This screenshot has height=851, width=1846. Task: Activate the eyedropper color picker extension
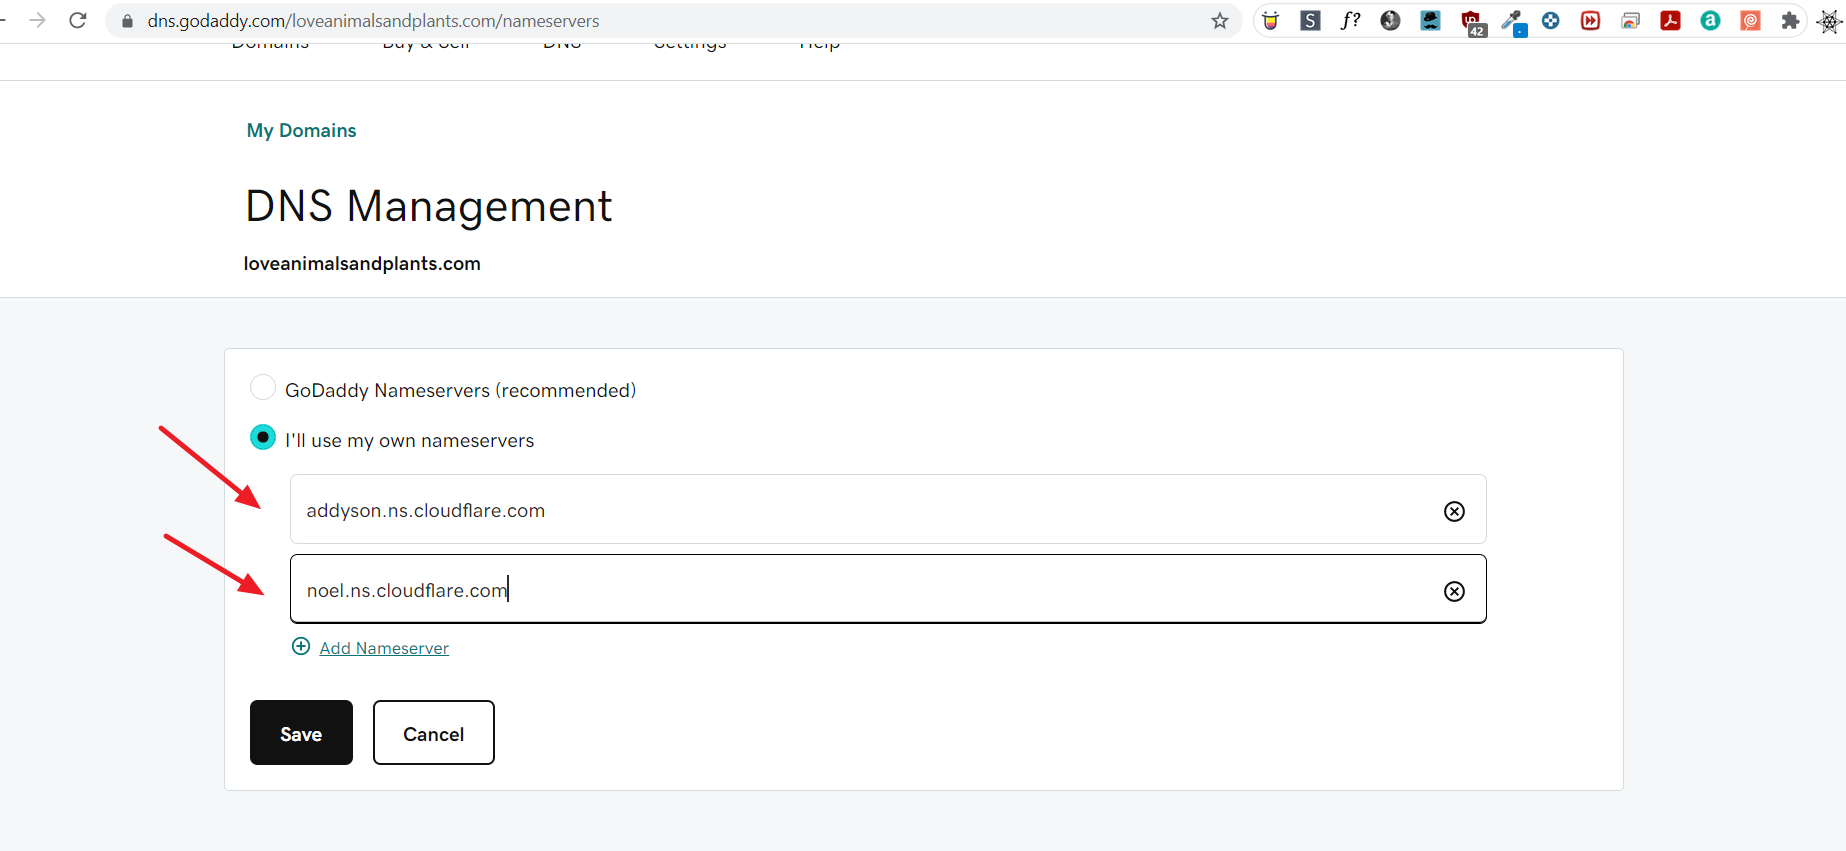coord(1514,22)
